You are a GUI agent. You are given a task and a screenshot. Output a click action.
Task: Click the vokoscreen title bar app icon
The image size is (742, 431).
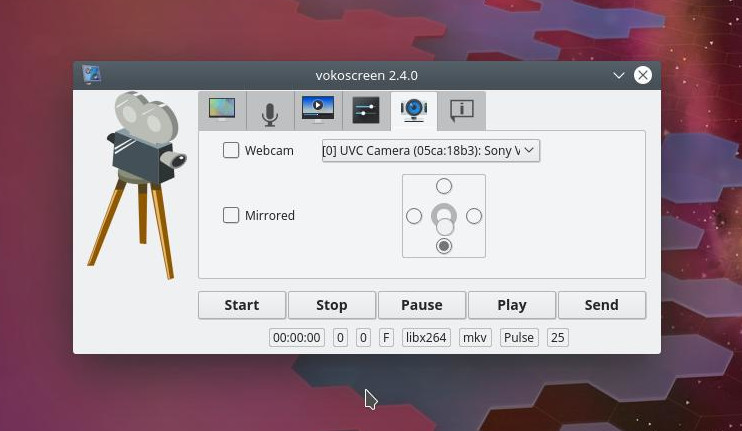pyautogui.click(x=92, y=75)
